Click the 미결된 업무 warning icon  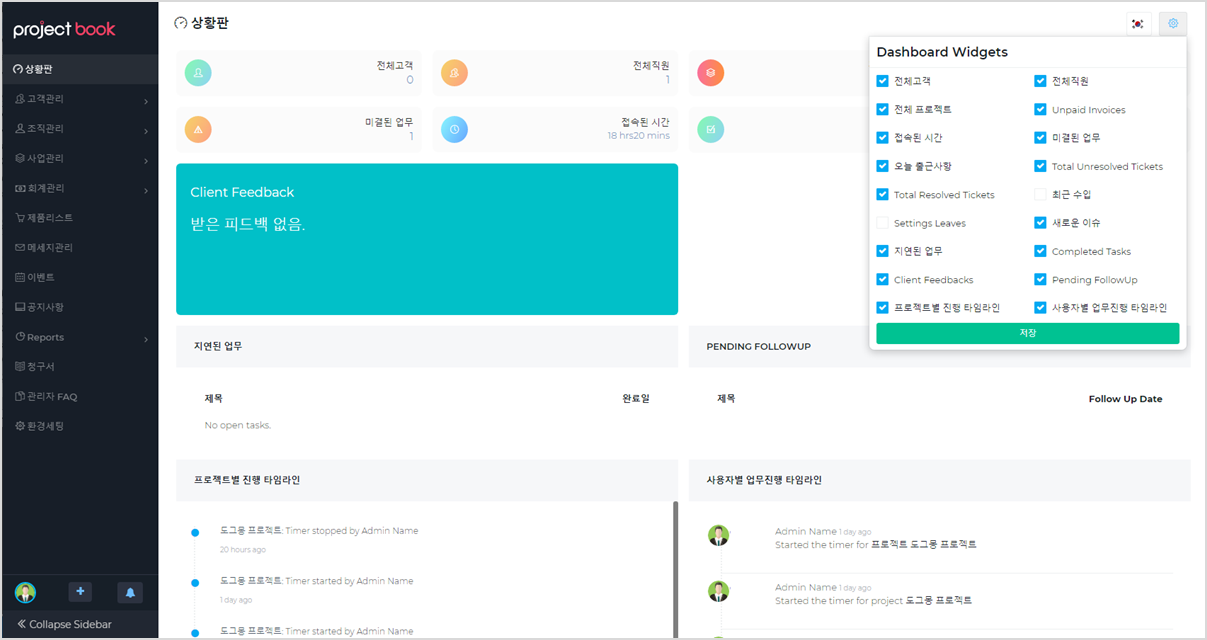198,129
